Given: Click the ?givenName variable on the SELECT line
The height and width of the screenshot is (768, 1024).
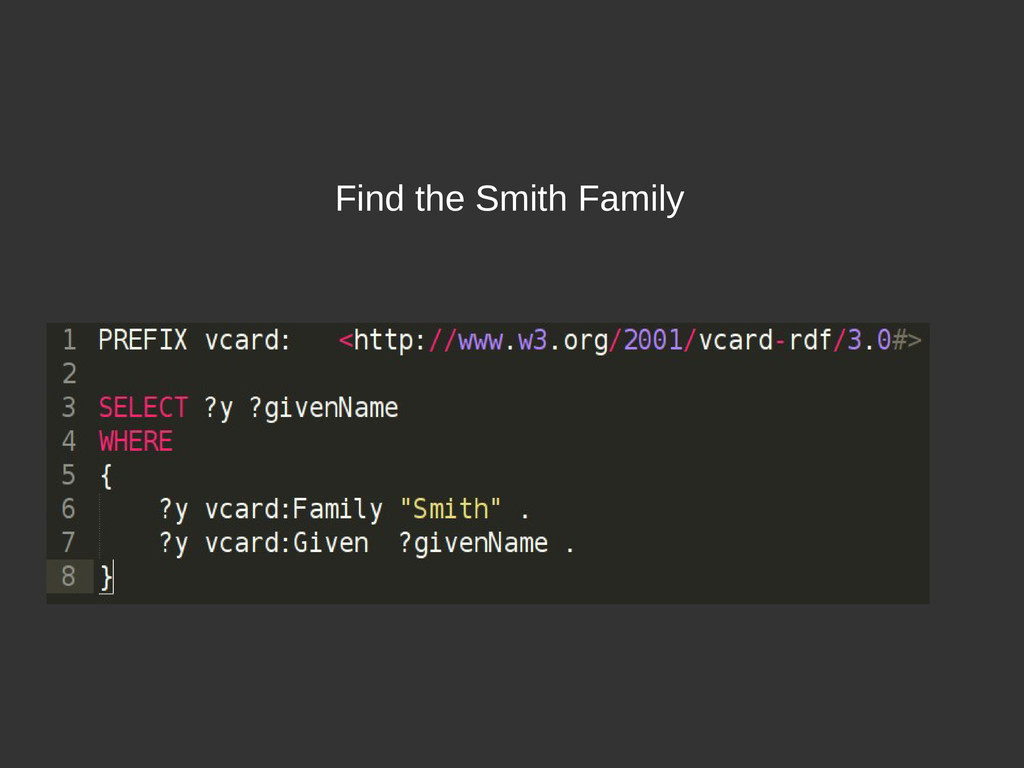Looking at the screenshot, I should tap(324, 408).
